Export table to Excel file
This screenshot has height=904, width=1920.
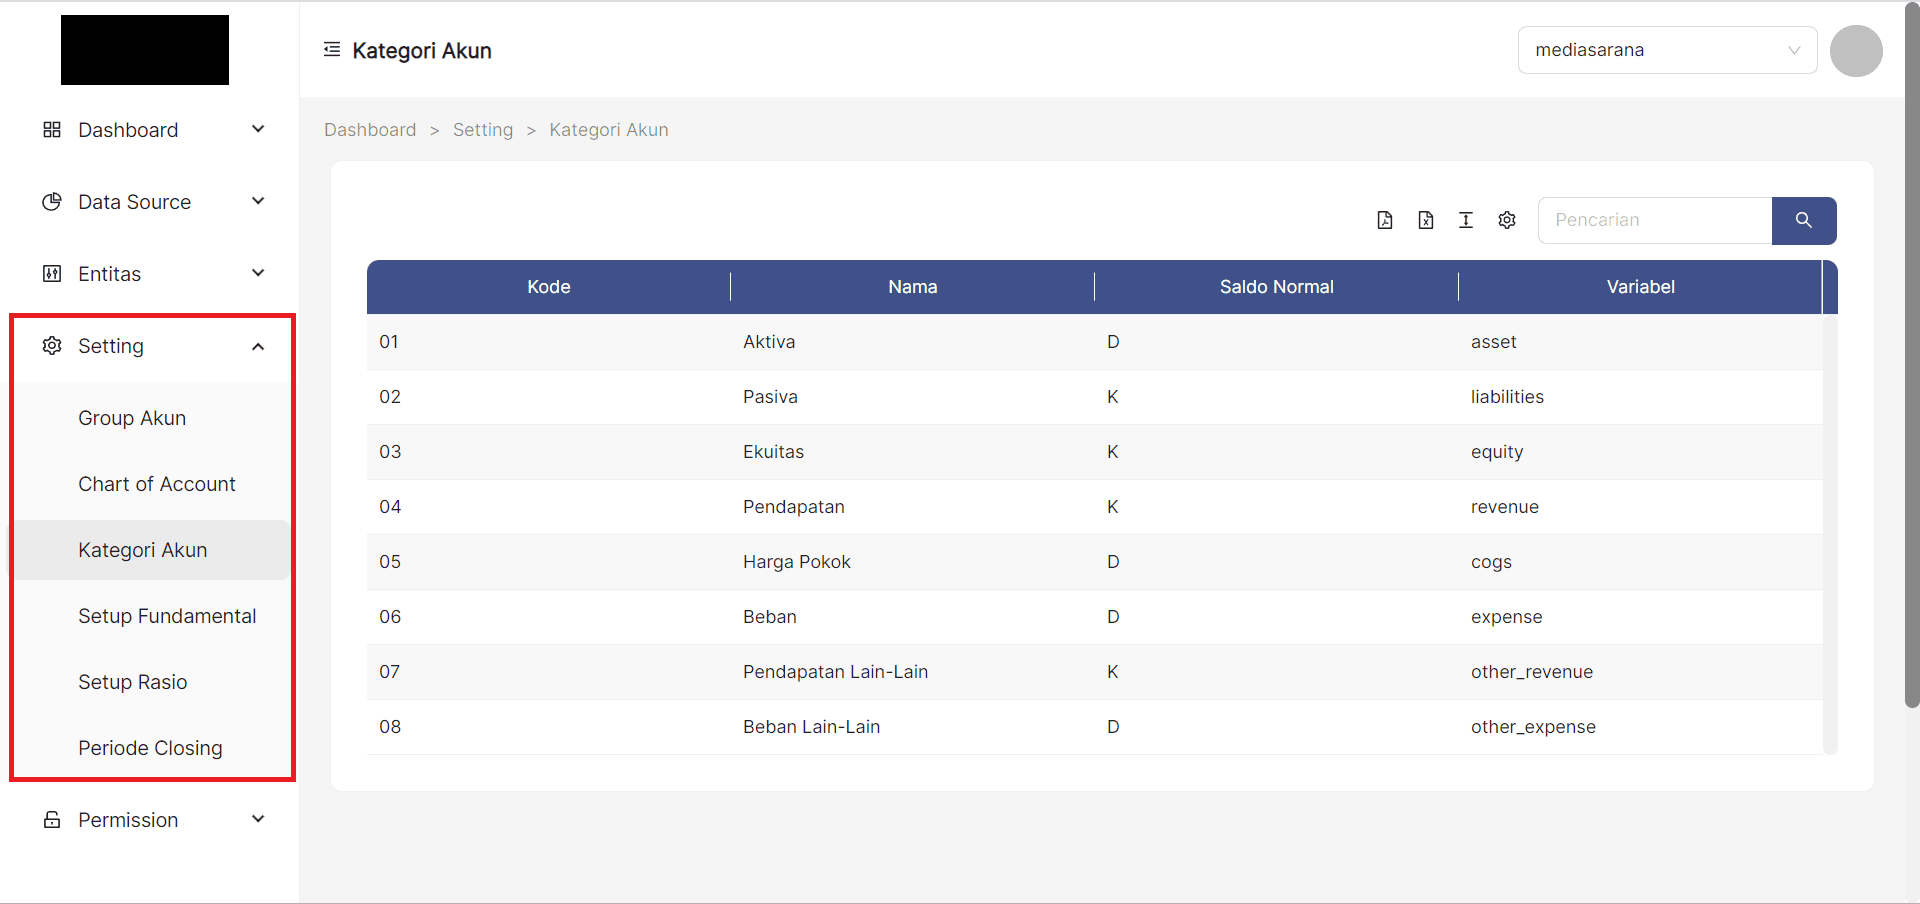point(1425,220)
